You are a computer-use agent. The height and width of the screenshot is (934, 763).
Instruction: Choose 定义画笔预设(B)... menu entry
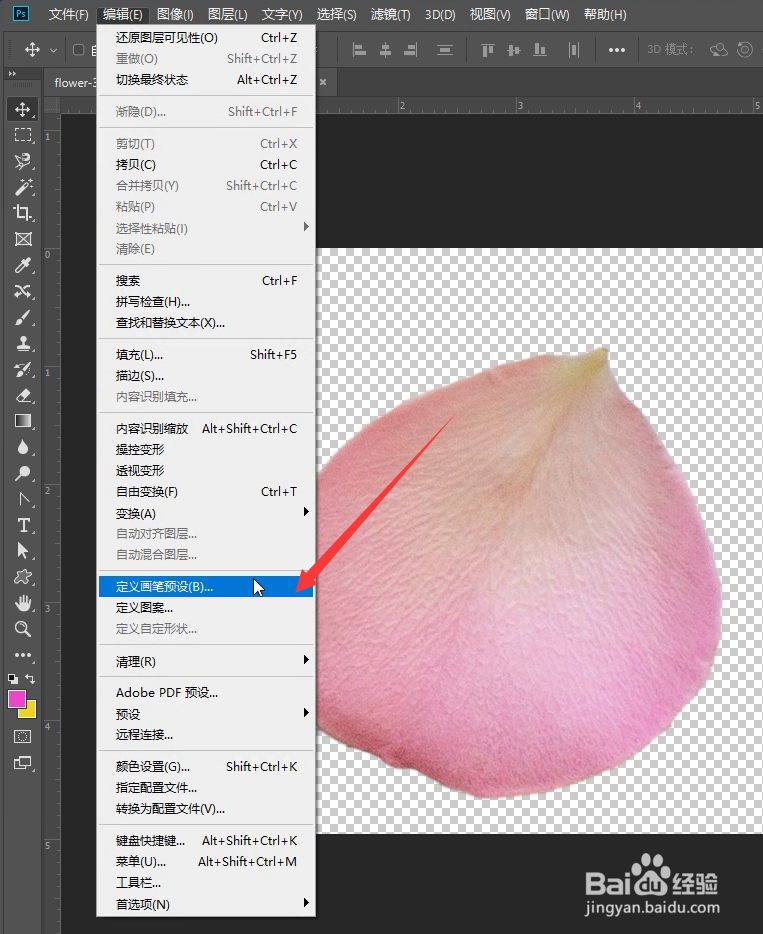[x=206, y=587]
